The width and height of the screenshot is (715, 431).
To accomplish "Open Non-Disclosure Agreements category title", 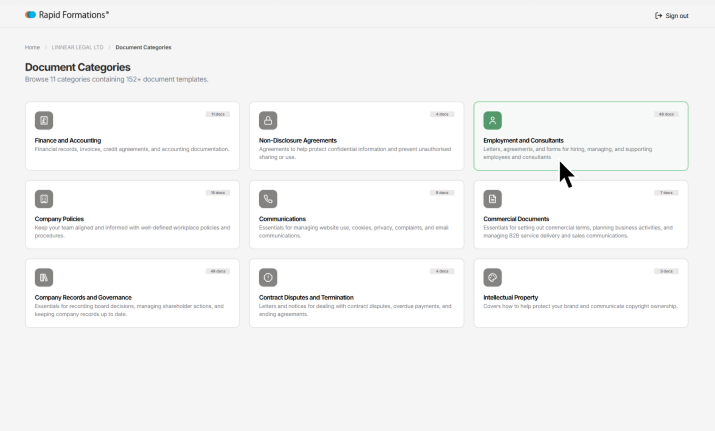I will coord(298,140).
